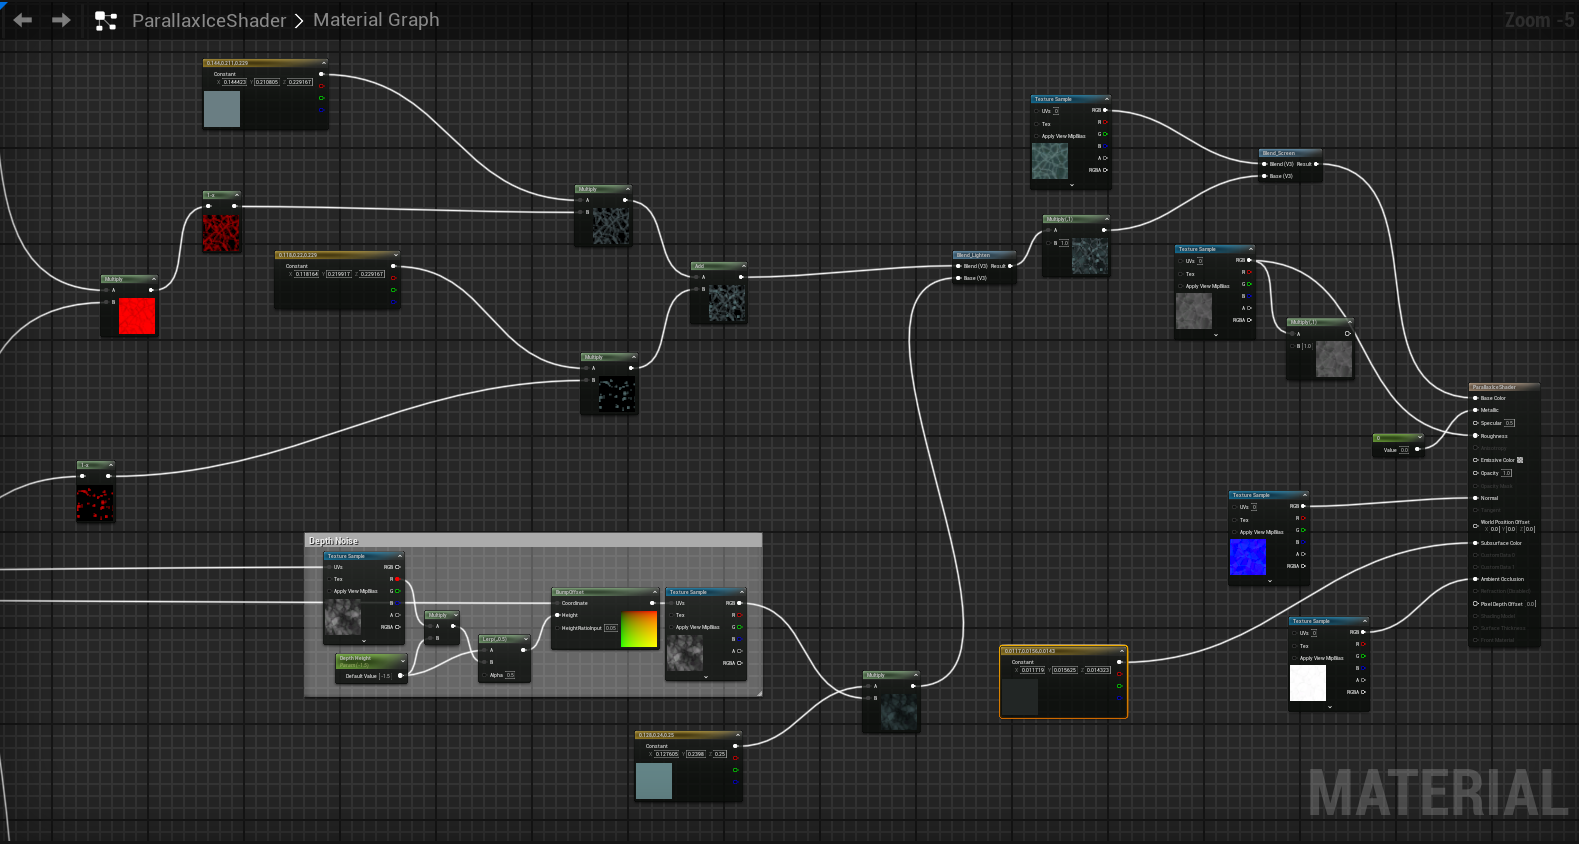Click the graph hierarchy icon beside ParallaxIceShader
Viewport: 1579px width, 844px height.
[105, 20]
